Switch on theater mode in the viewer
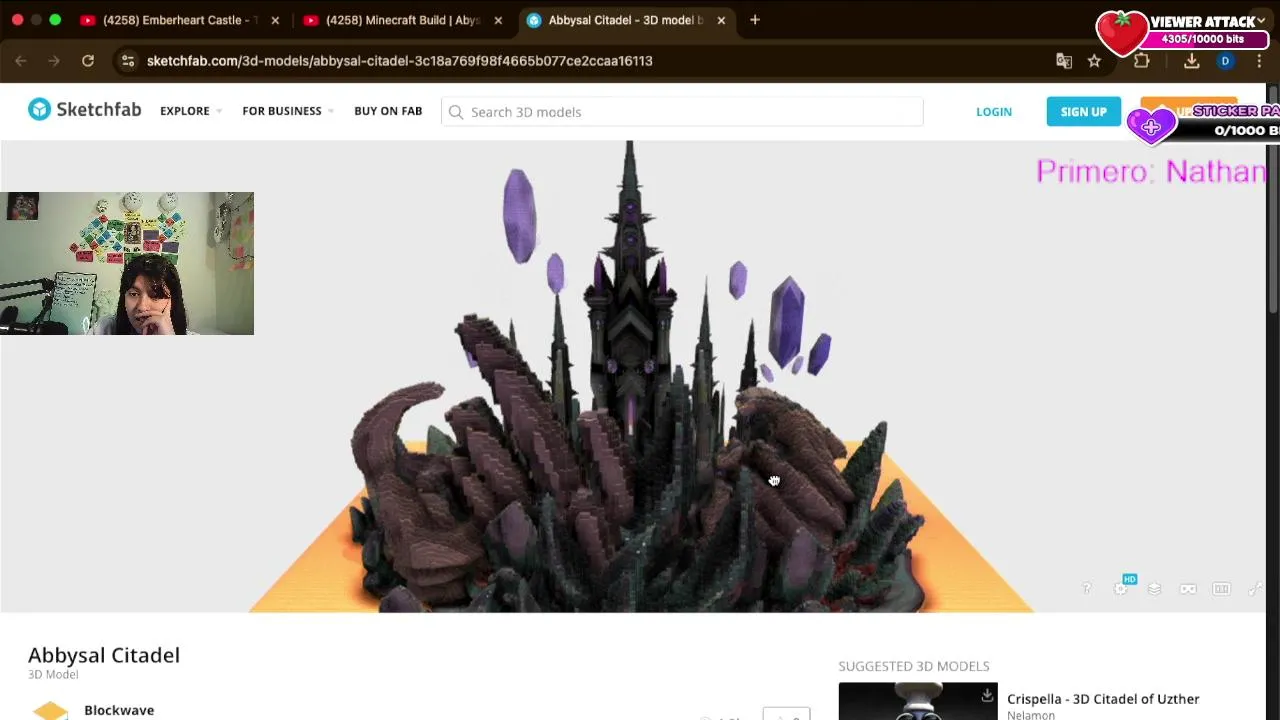Image resolution: width=1280 pixels, height=720 pixels. (1221, 589)
